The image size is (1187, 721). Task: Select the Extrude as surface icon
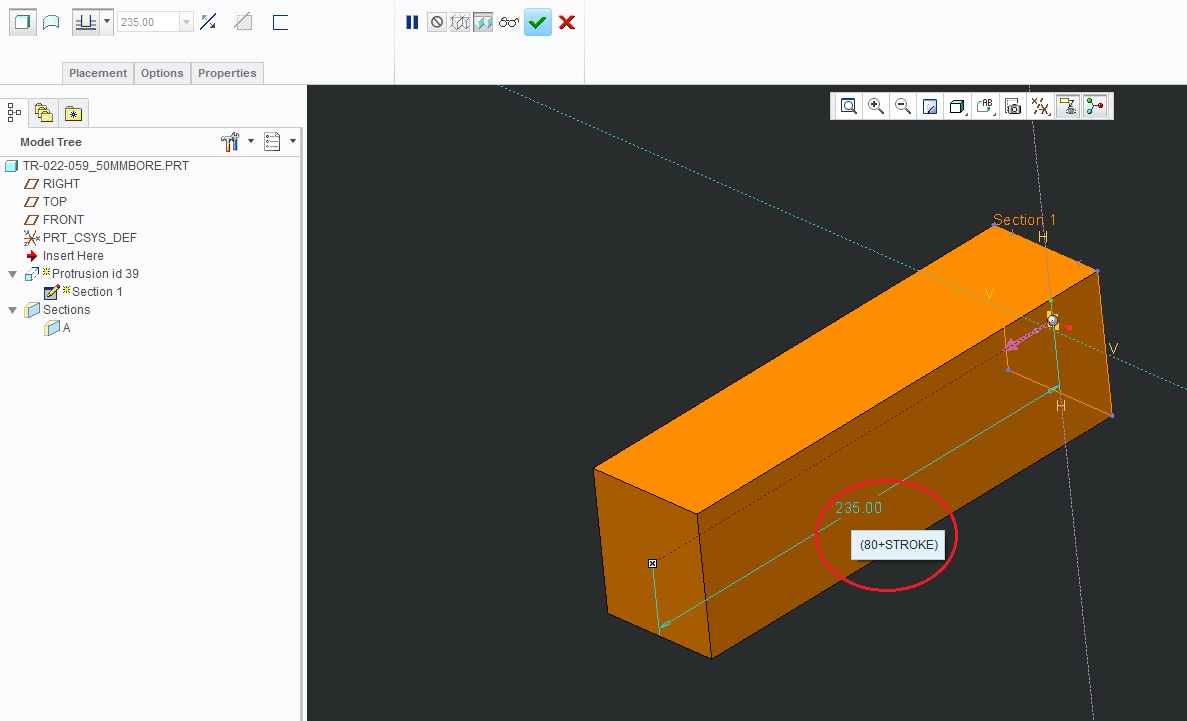click(51, 21)
